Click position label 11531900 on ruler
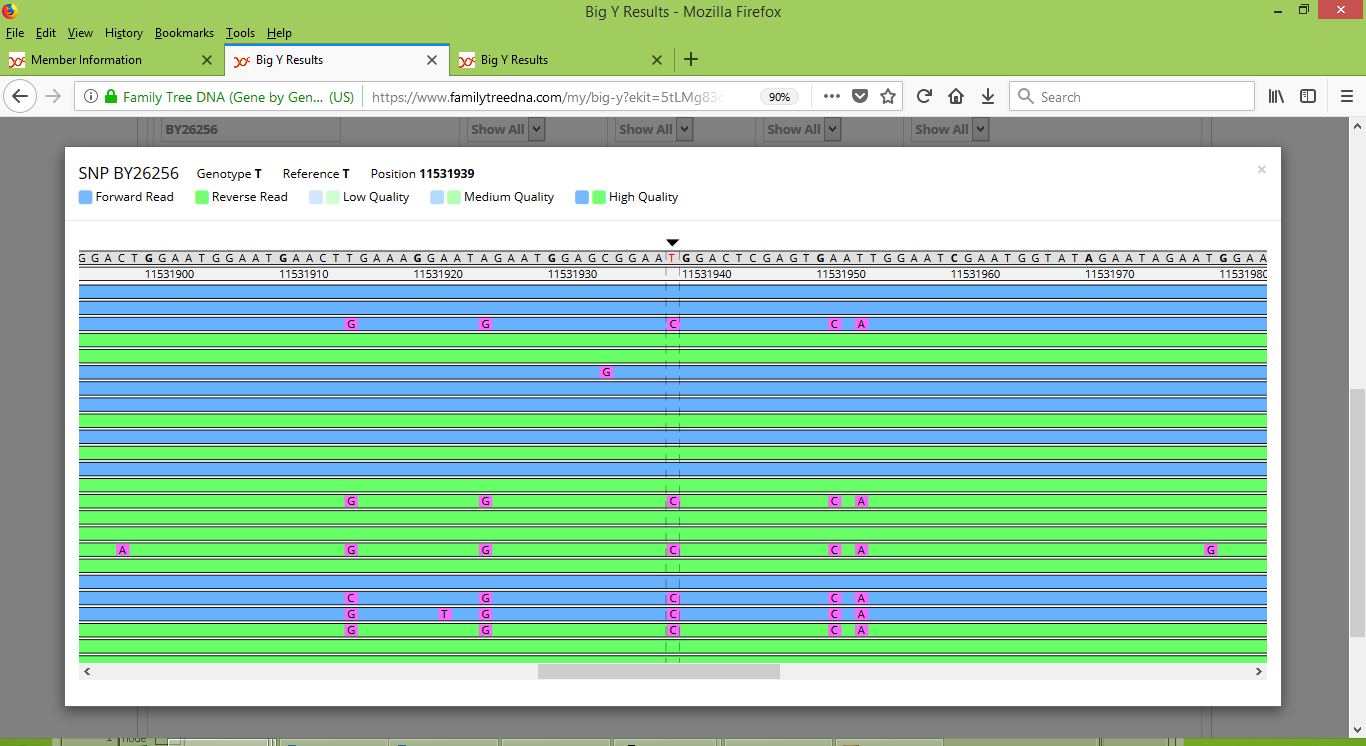This screenshot has height=746, width=1366. point(170,274)
